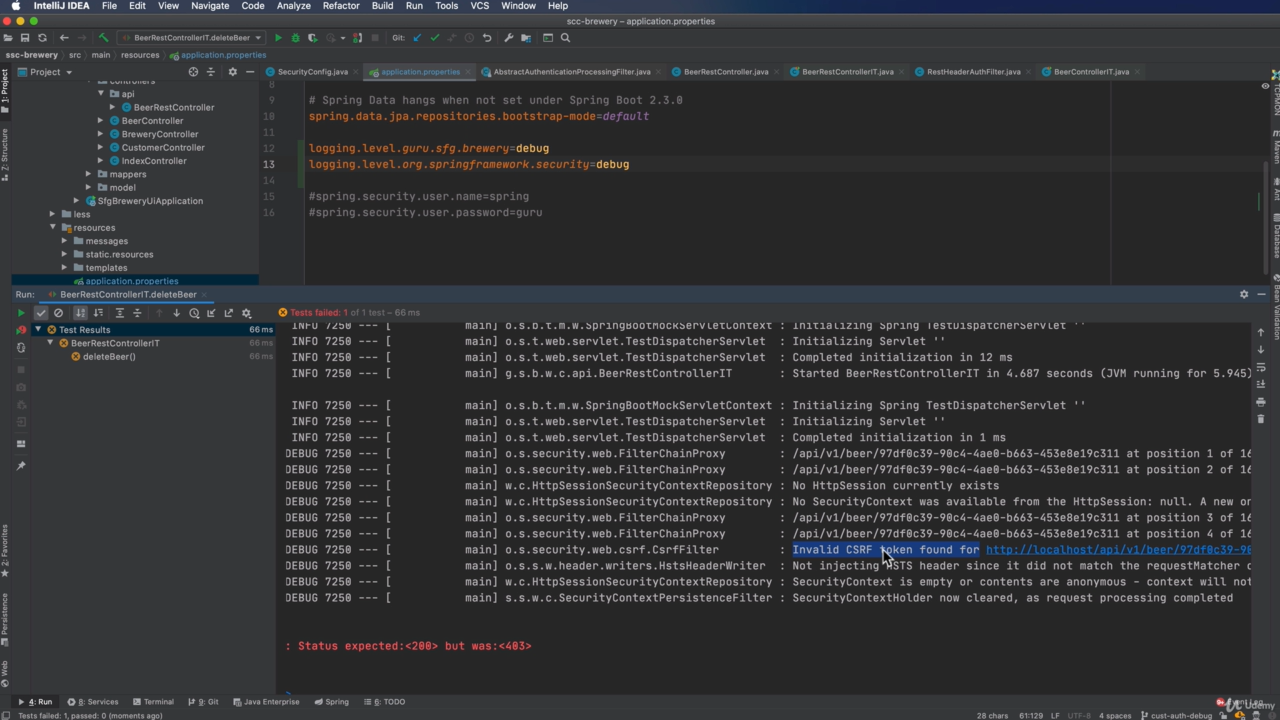This screenshot has height=720, width=1280.
Task: Click the Git commit checkmark icon
Action: [x=434, y=38]
